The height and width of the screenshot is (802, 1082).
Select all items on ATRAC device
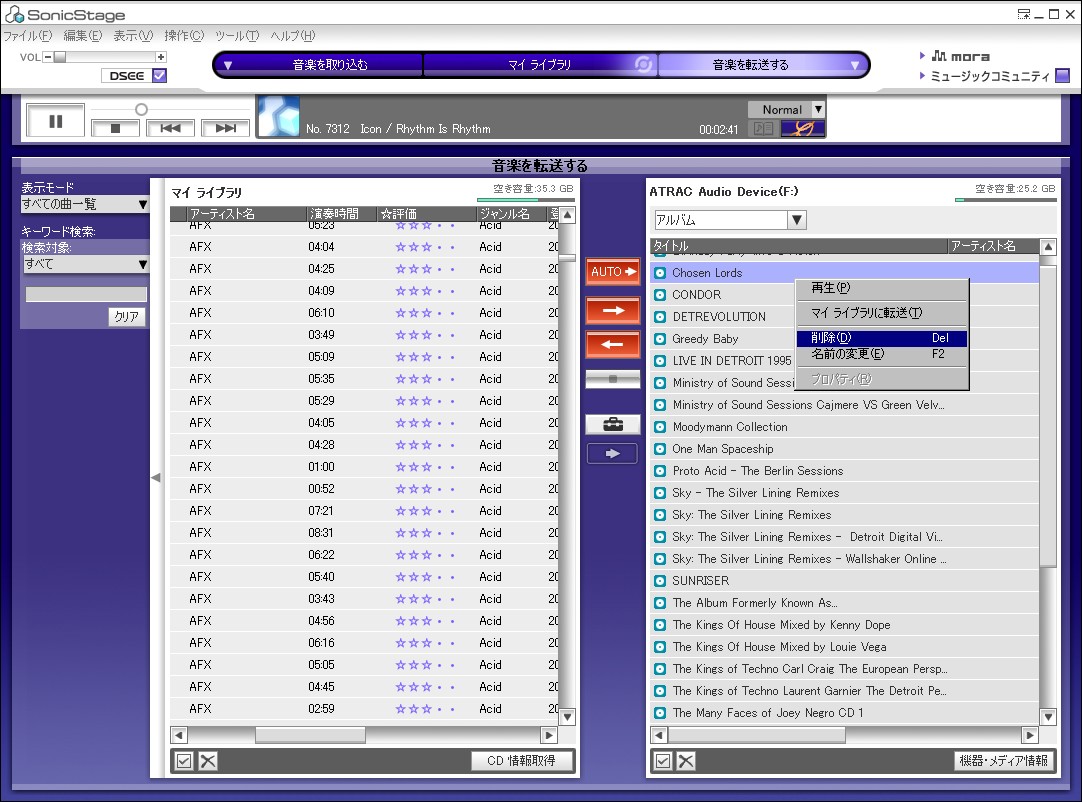coord(662,761)
